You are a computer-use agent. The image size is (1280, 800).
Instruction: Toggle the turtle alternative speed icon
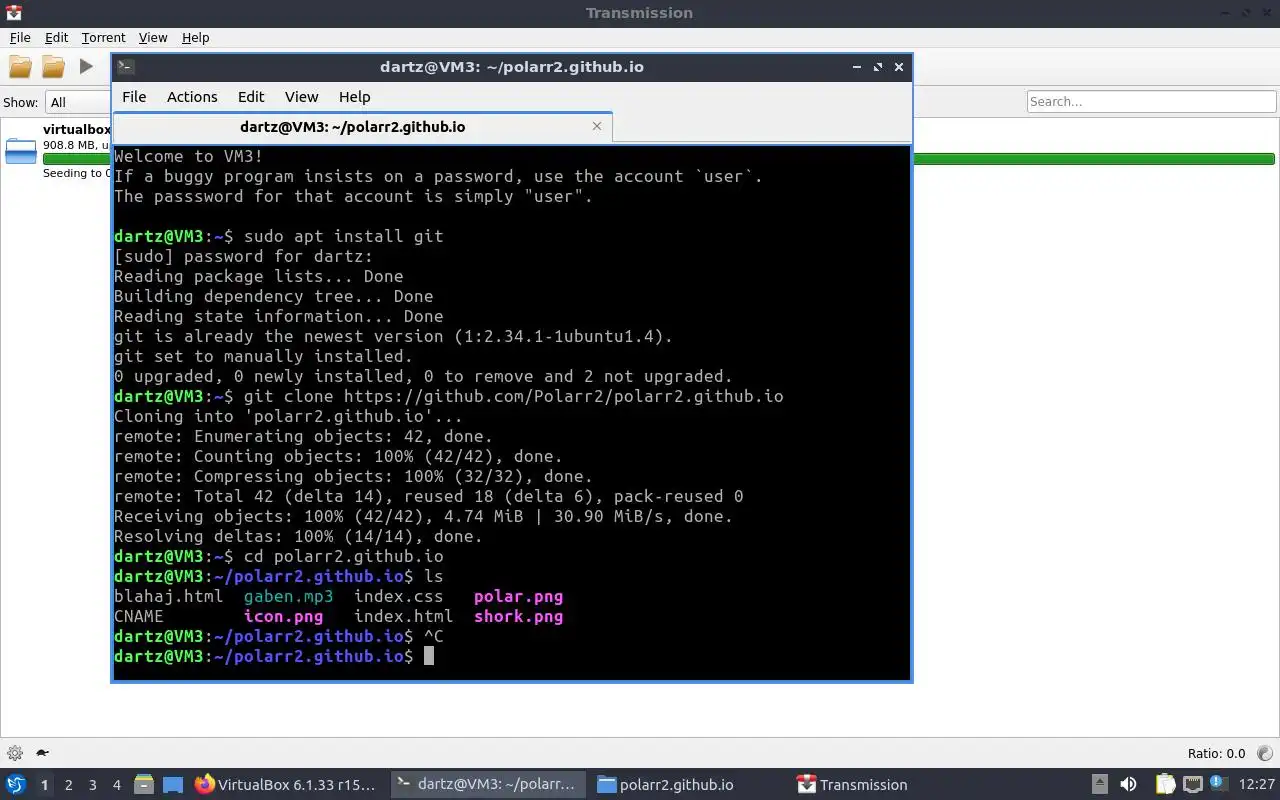click(x=43, y=753)
